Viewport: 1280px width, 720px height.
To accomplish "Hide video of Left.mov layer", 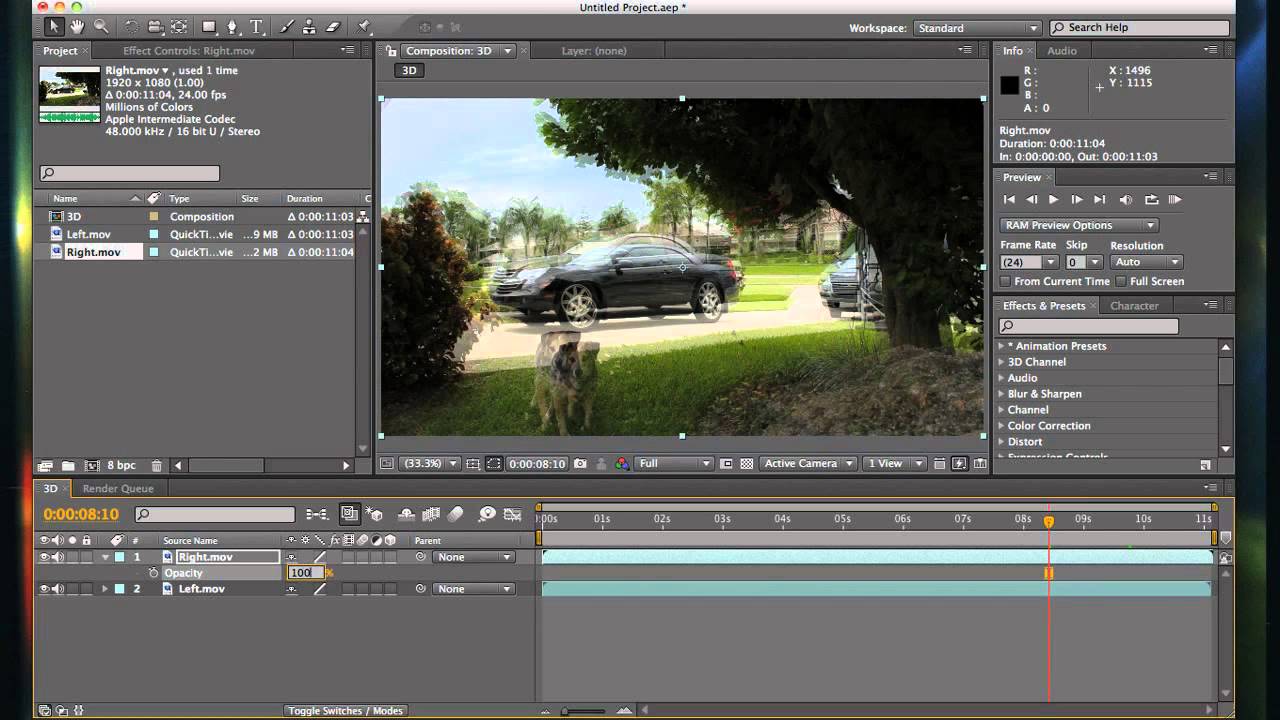I will 44,589.
